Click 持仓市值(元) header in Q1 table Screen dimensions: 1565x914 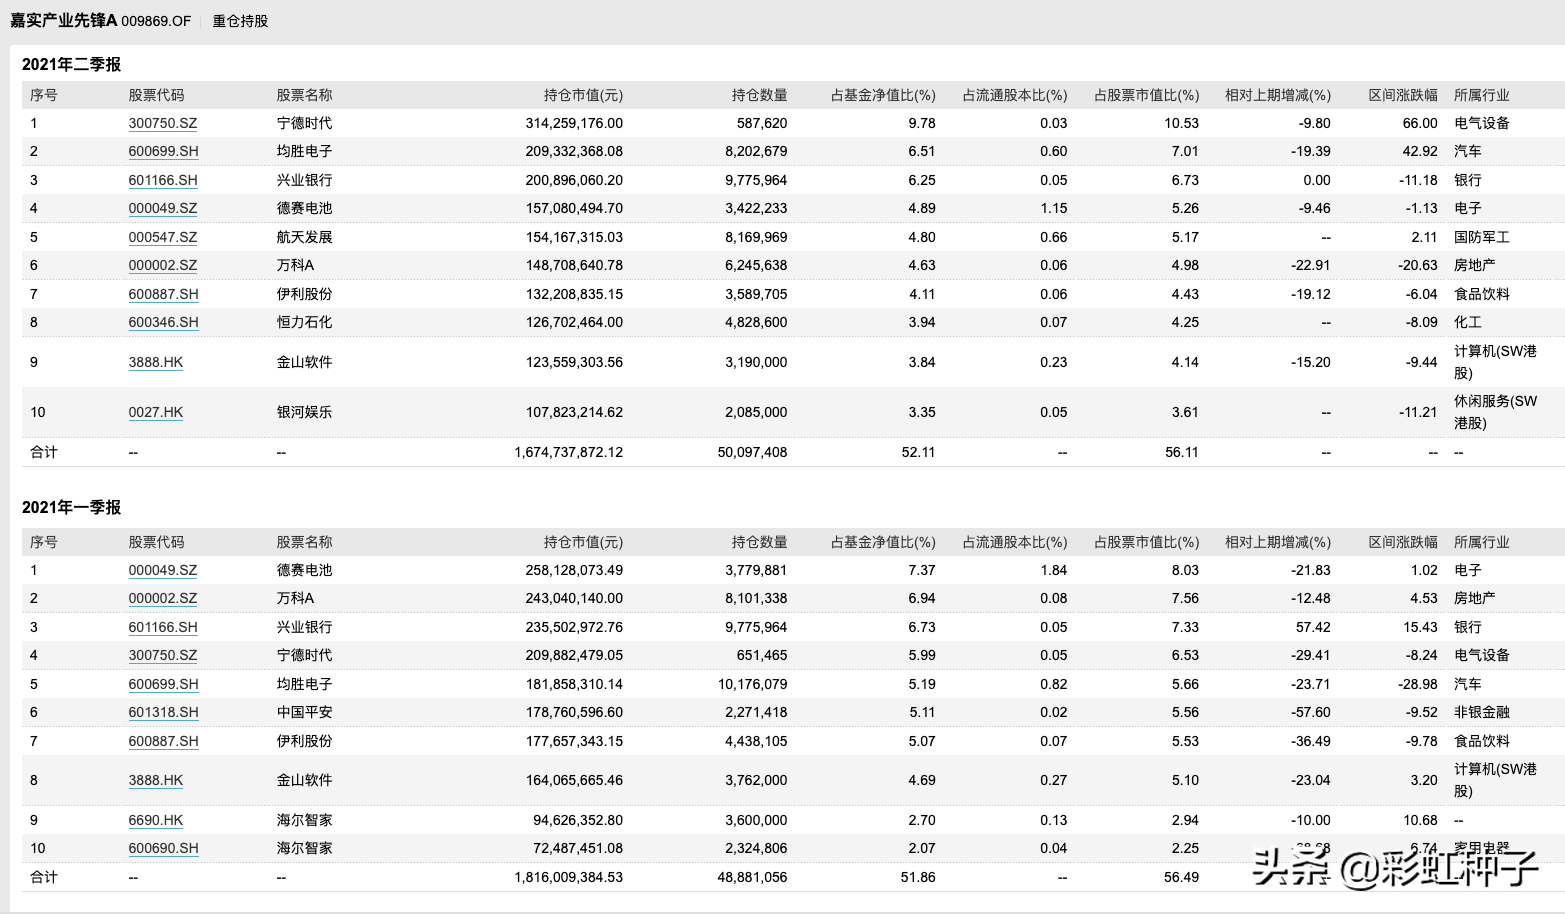(583, 542)
